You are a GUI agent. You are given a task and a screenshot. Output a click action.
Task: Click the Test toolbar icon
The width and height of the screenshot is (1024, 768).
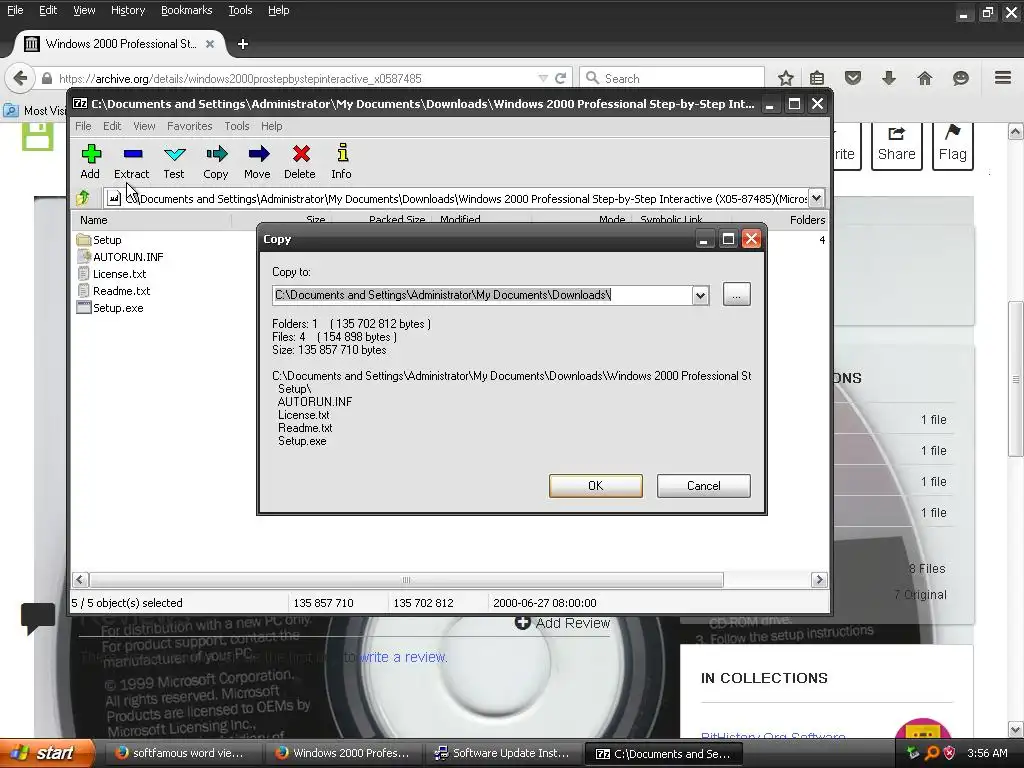pos(174,161)
